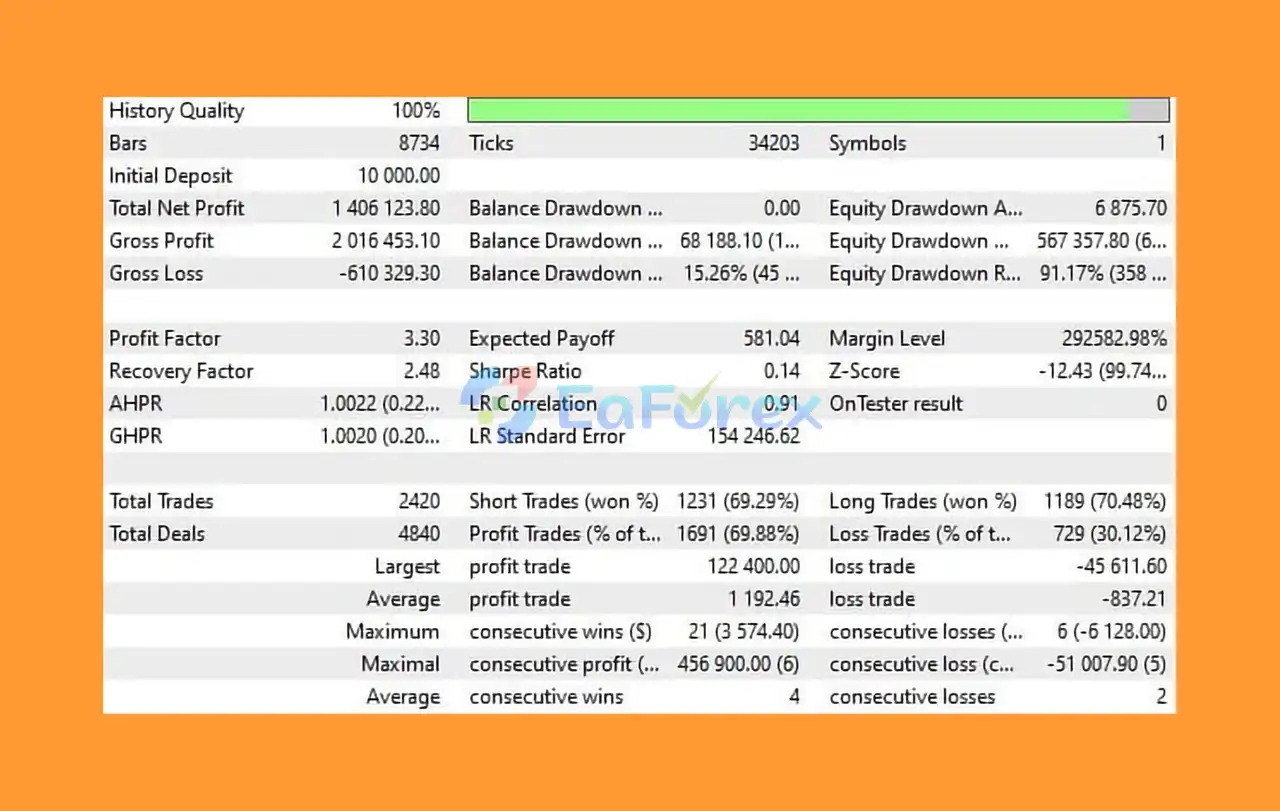The height and width of the screenshot is (811, 1280).
Task: Click consecutive profit value 456 900.00 (6)
Action: point(739,664)
